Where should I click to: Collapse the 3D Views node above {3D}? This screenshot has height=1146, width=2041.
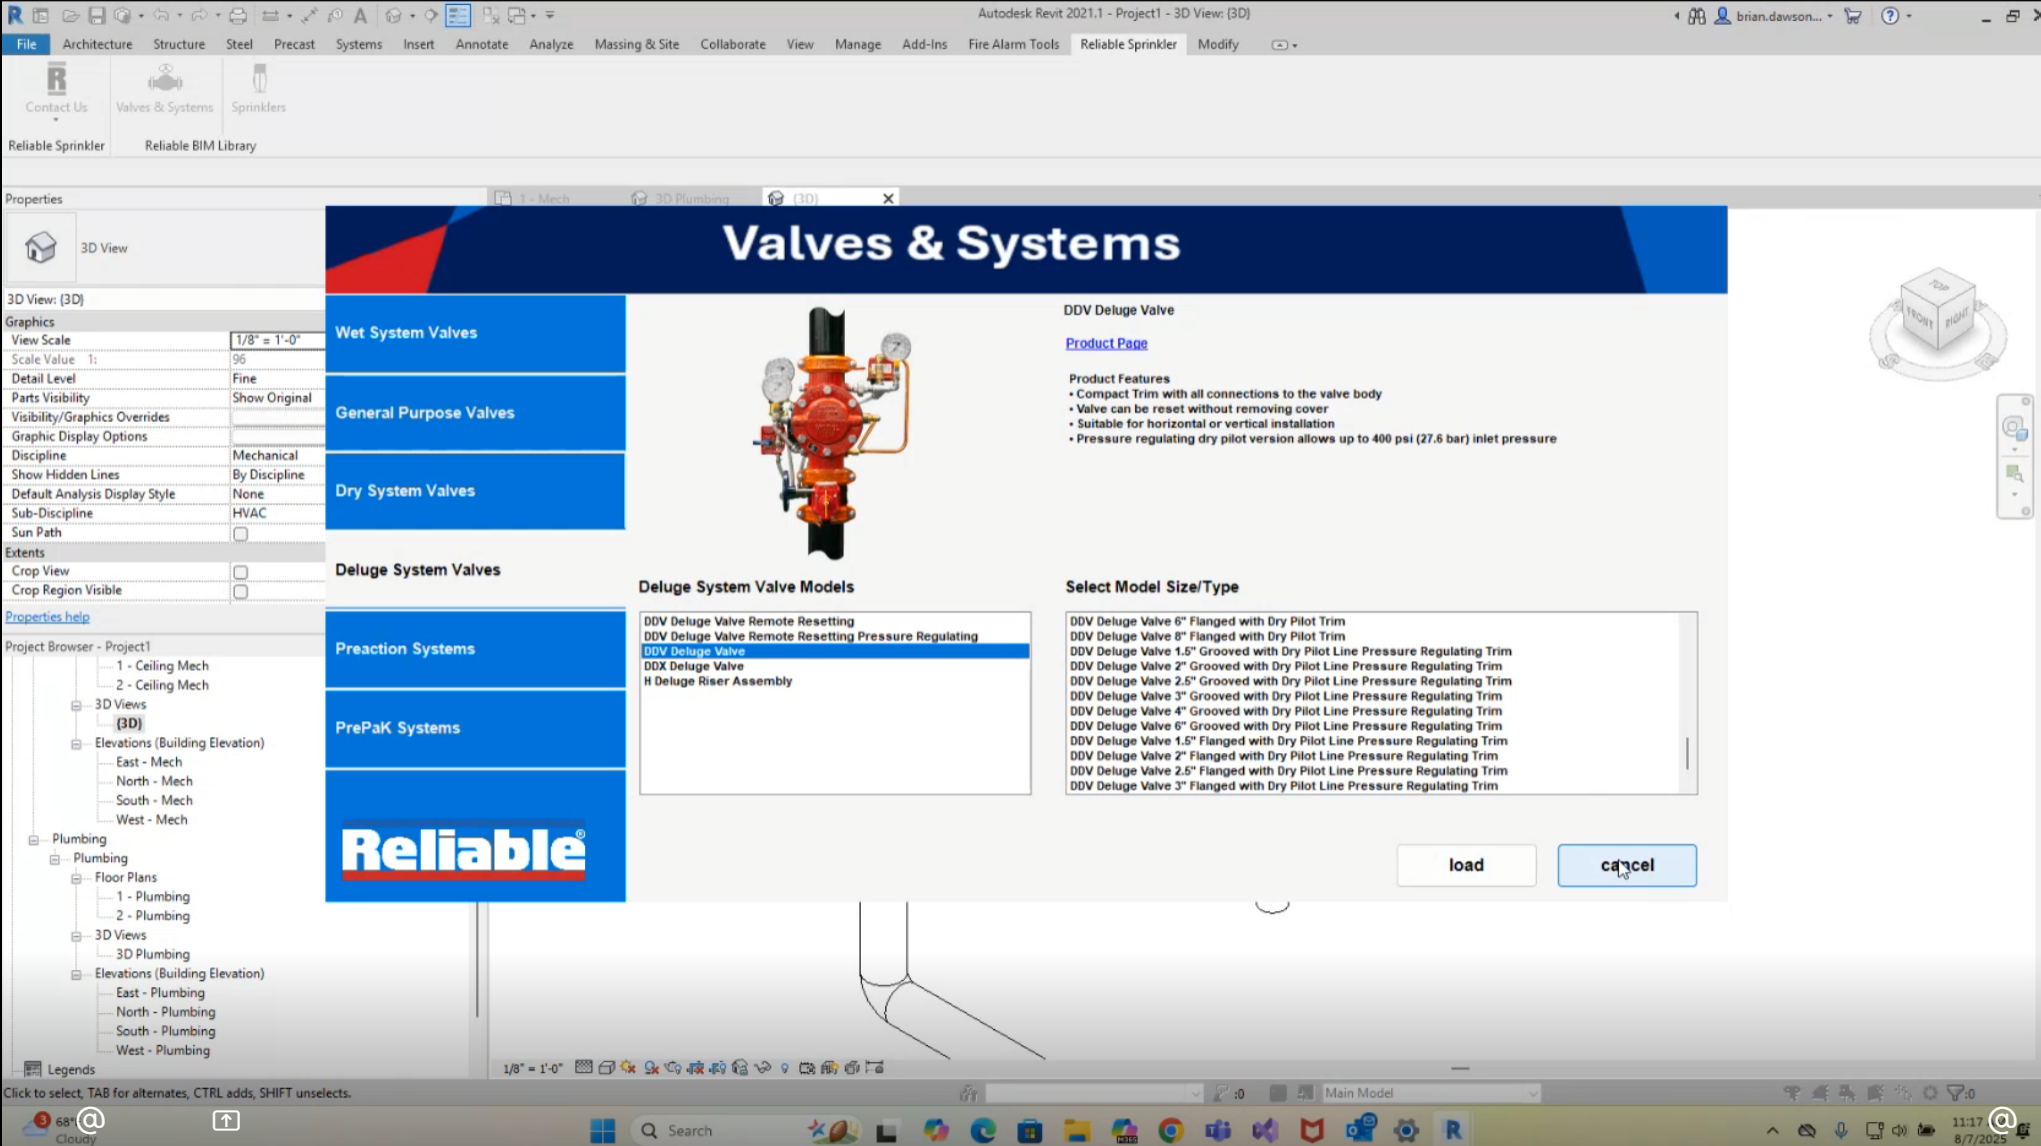[76, 705]
